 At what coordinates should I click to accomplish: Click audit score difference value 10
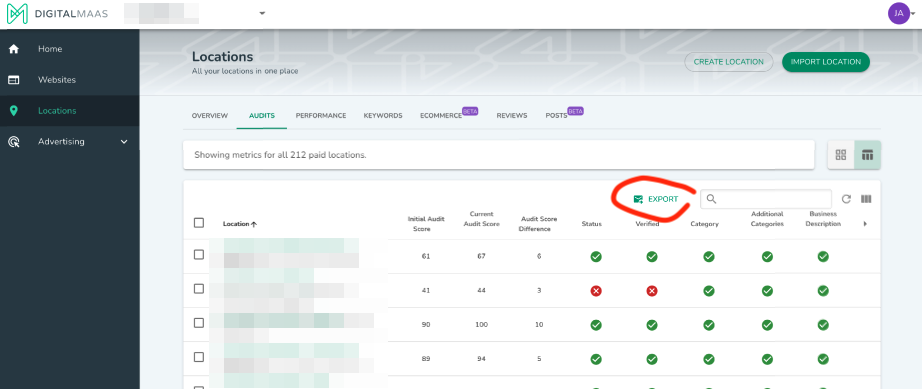click(x=539, y=325)
